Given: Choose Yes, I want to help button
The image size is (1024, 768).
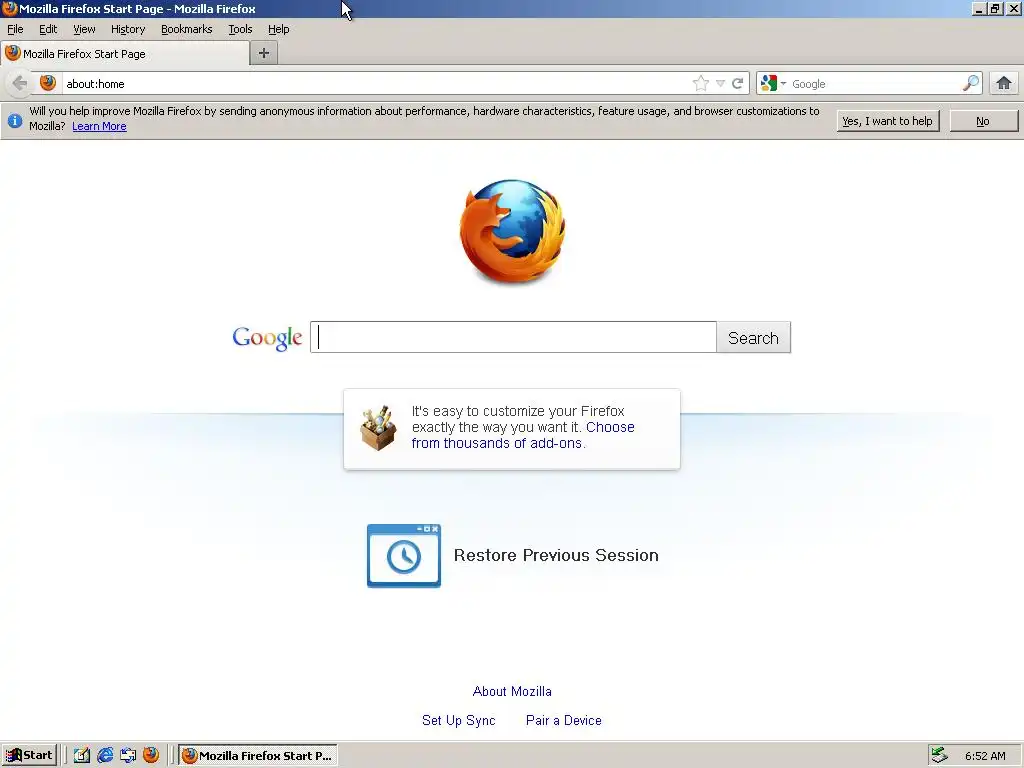Looking at the screenshot, I should point(888,121).
